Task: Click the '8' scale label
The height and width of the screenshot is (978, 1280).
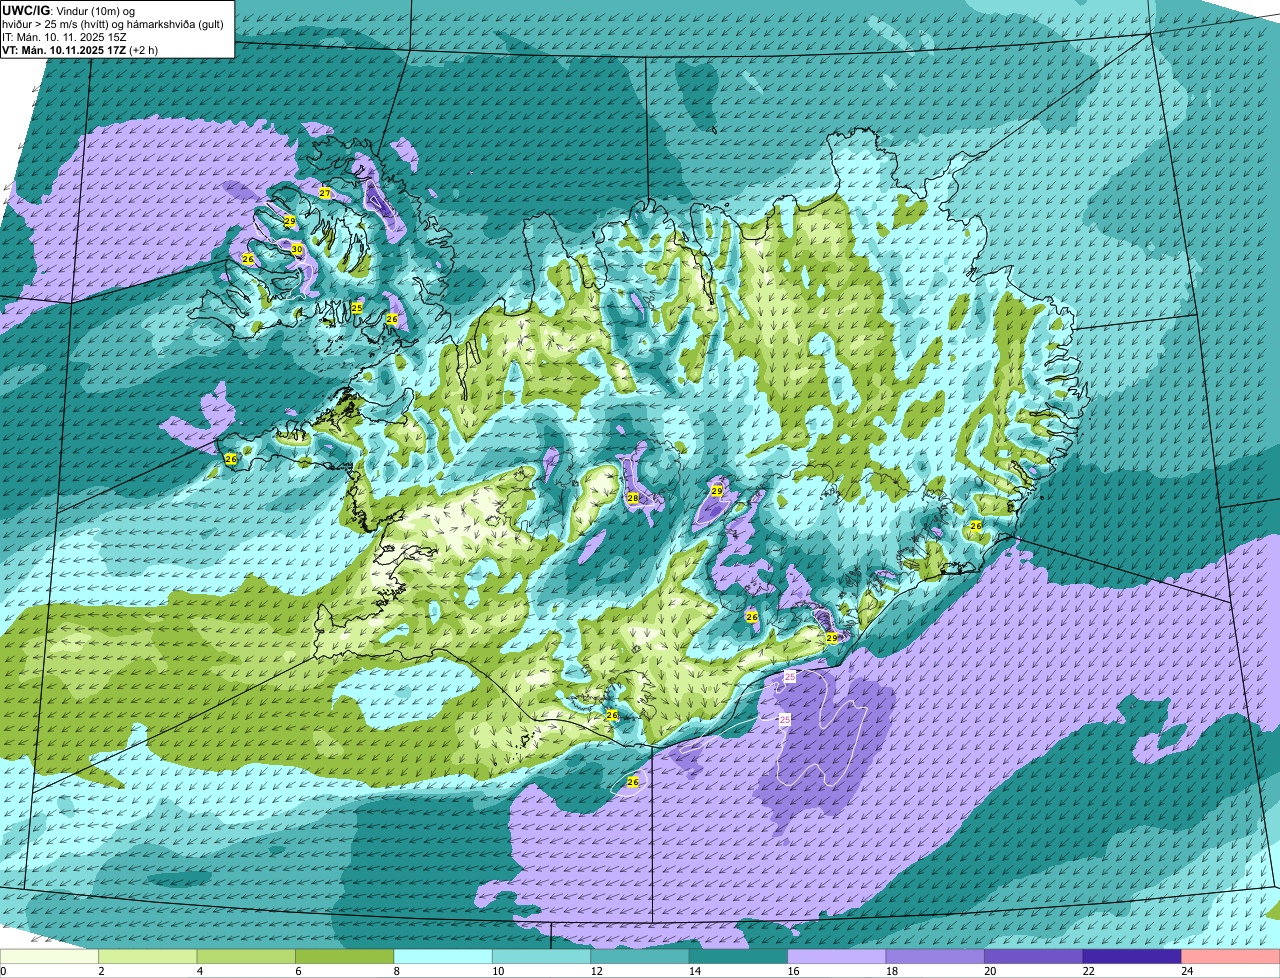Action: 396,970
